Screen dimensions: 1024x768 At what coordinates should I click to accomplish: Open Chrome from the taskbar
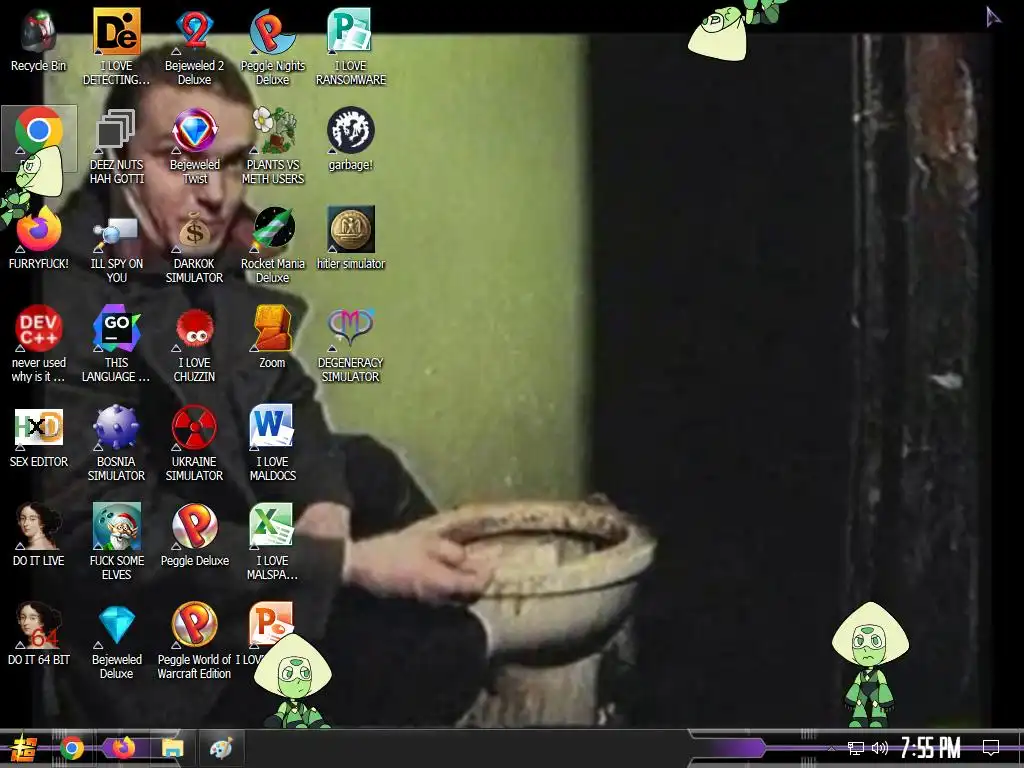pyautogui.click(x=72, y=748)
